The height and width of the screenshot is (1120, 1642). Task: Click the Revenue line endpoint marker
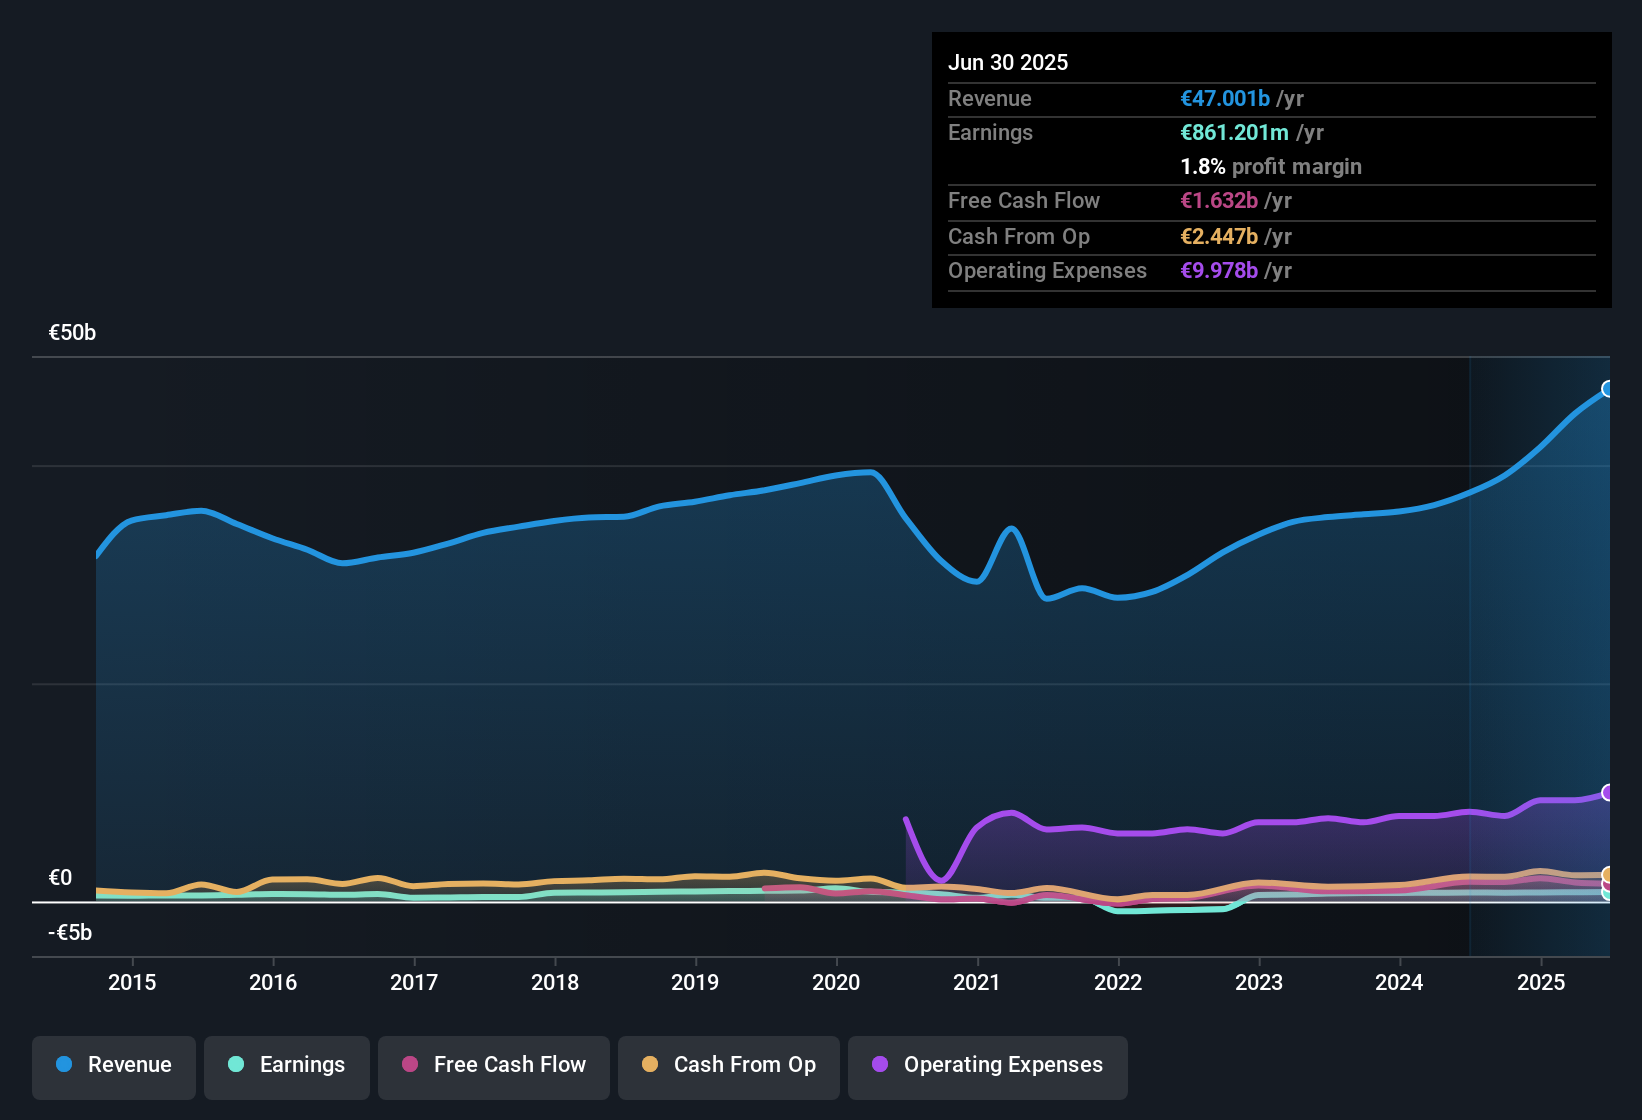point(1608,388)
